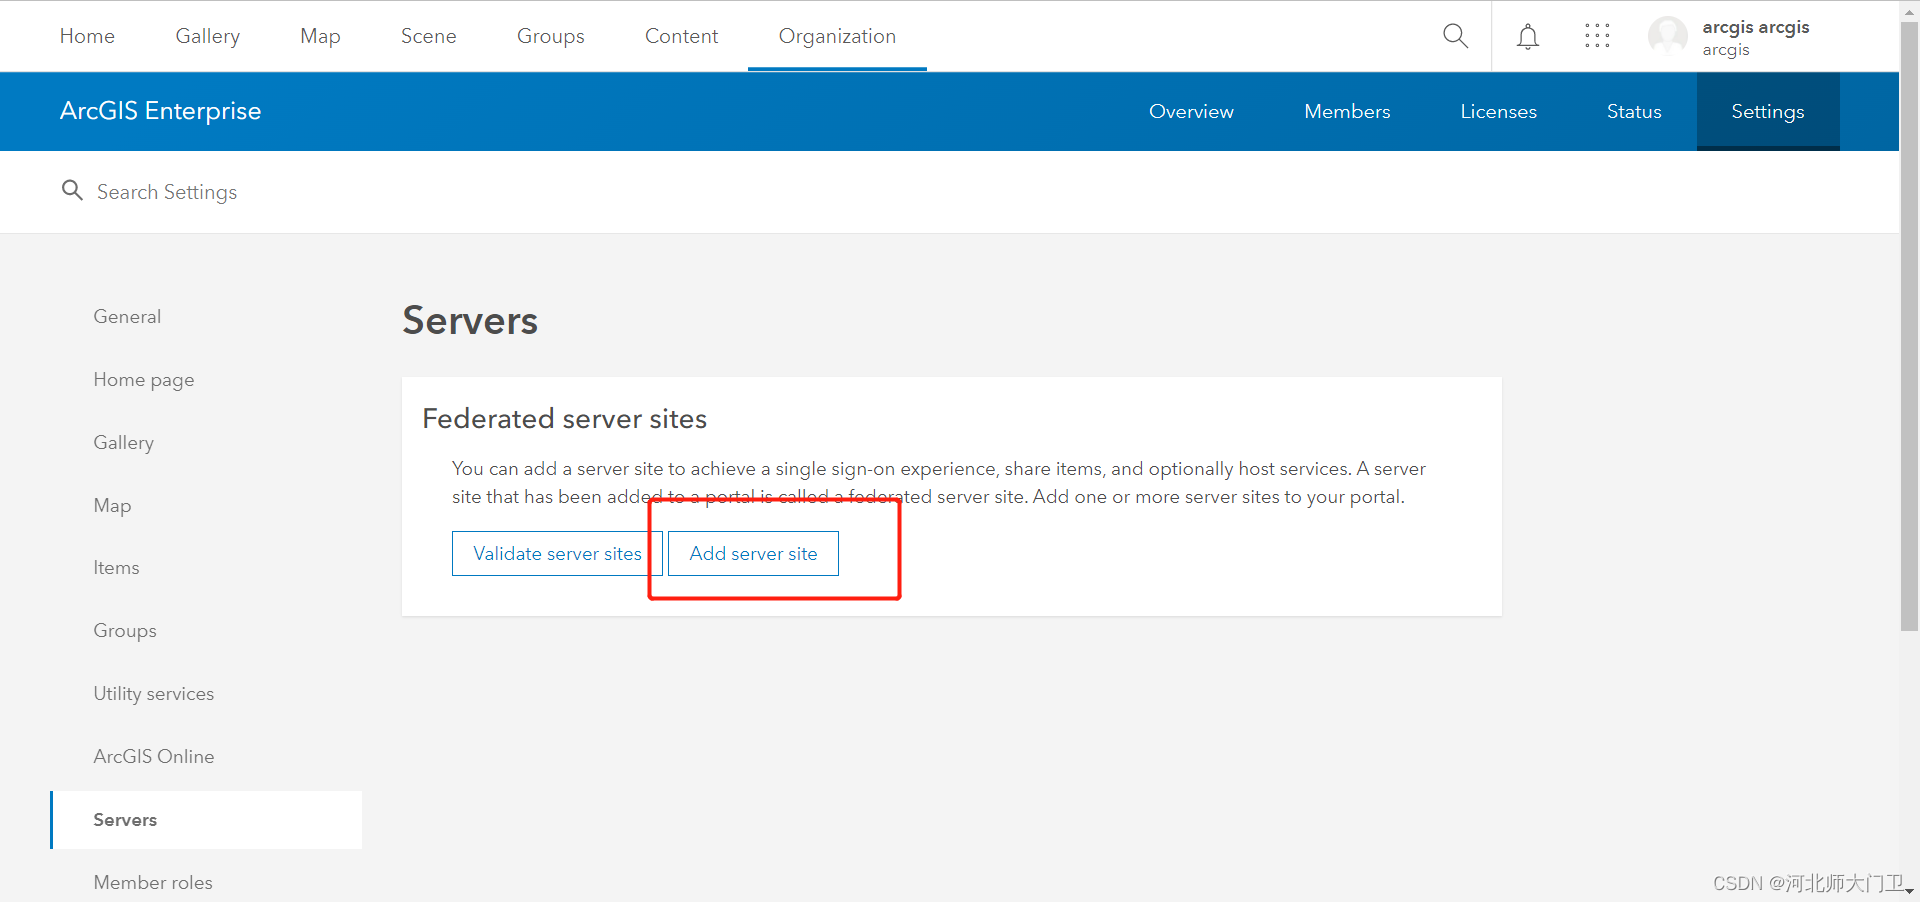The image size is (1920, 902).
Task: View the Status page
Action: click(1634, 111)
